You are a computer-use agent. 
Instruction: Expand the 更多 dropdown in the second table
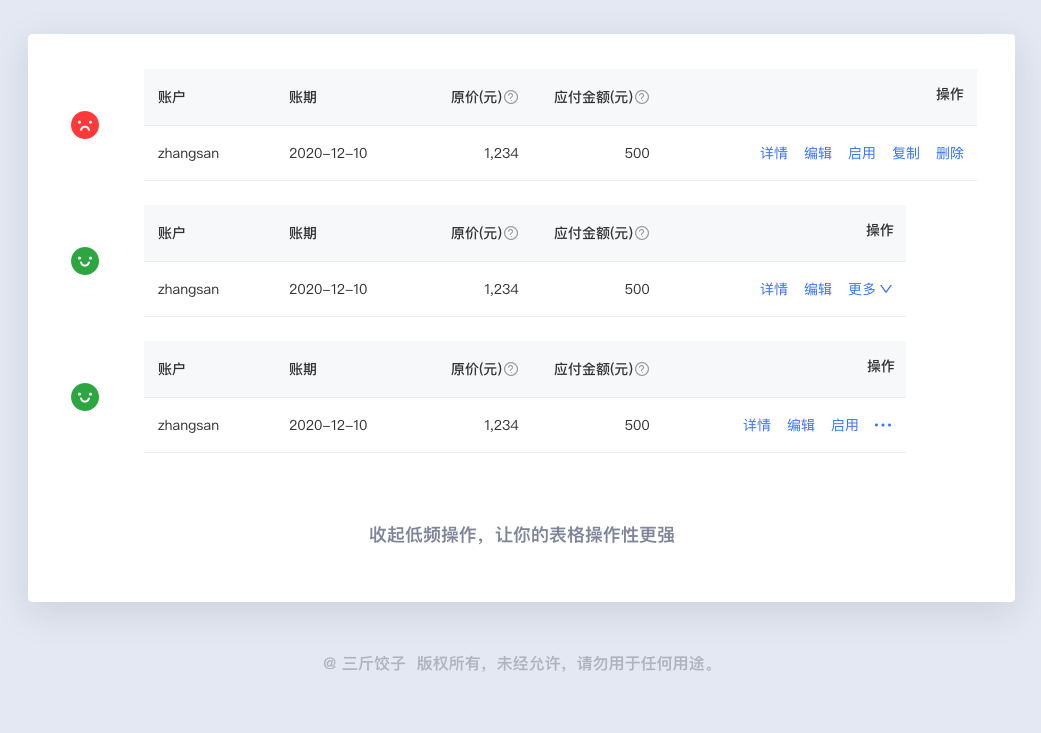870,289
